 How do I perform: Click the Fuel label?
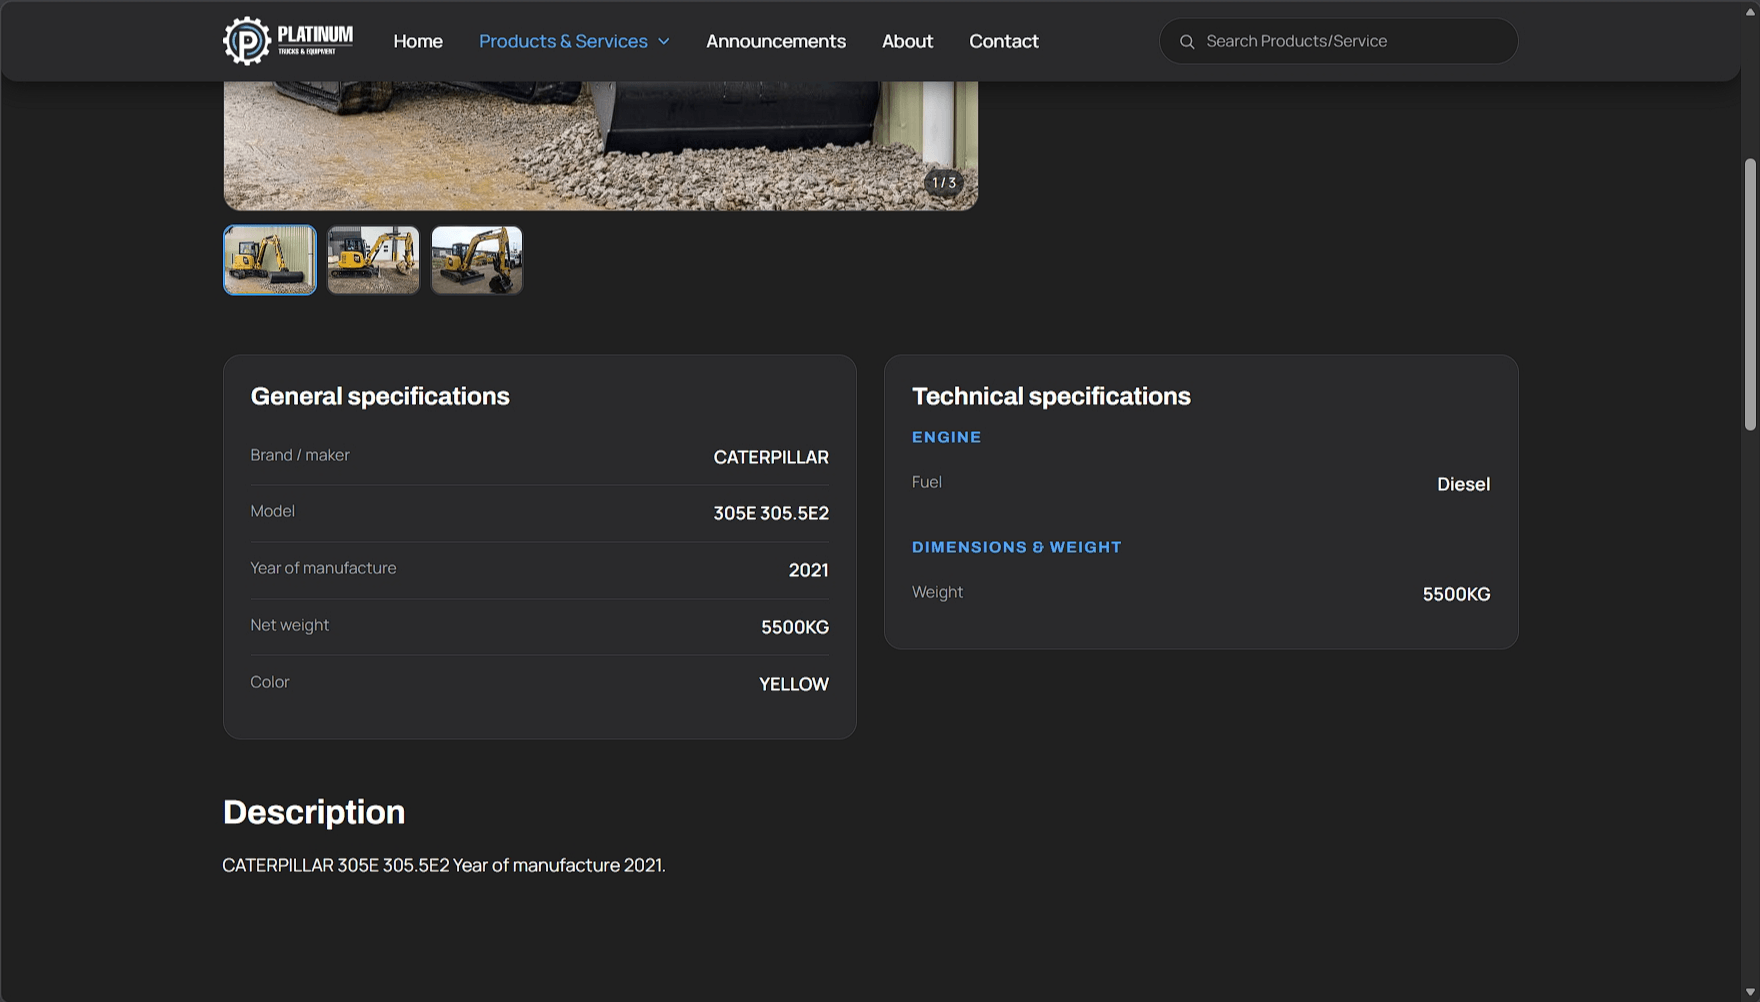coord(926,482)
